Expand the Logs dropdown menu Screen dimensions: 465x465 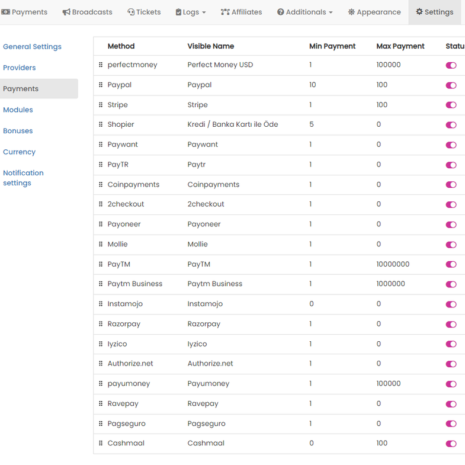191,12
